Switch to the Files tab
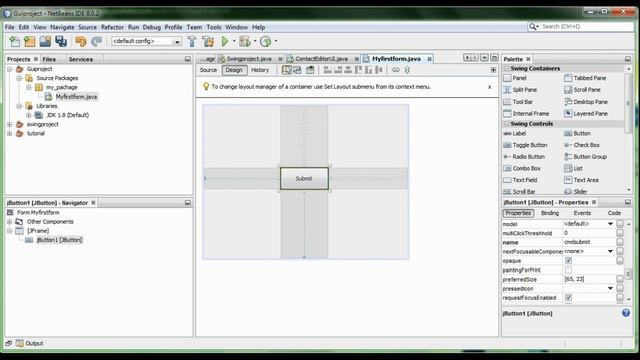This screenshot has height=360, width=640. [x=49, y=59]
